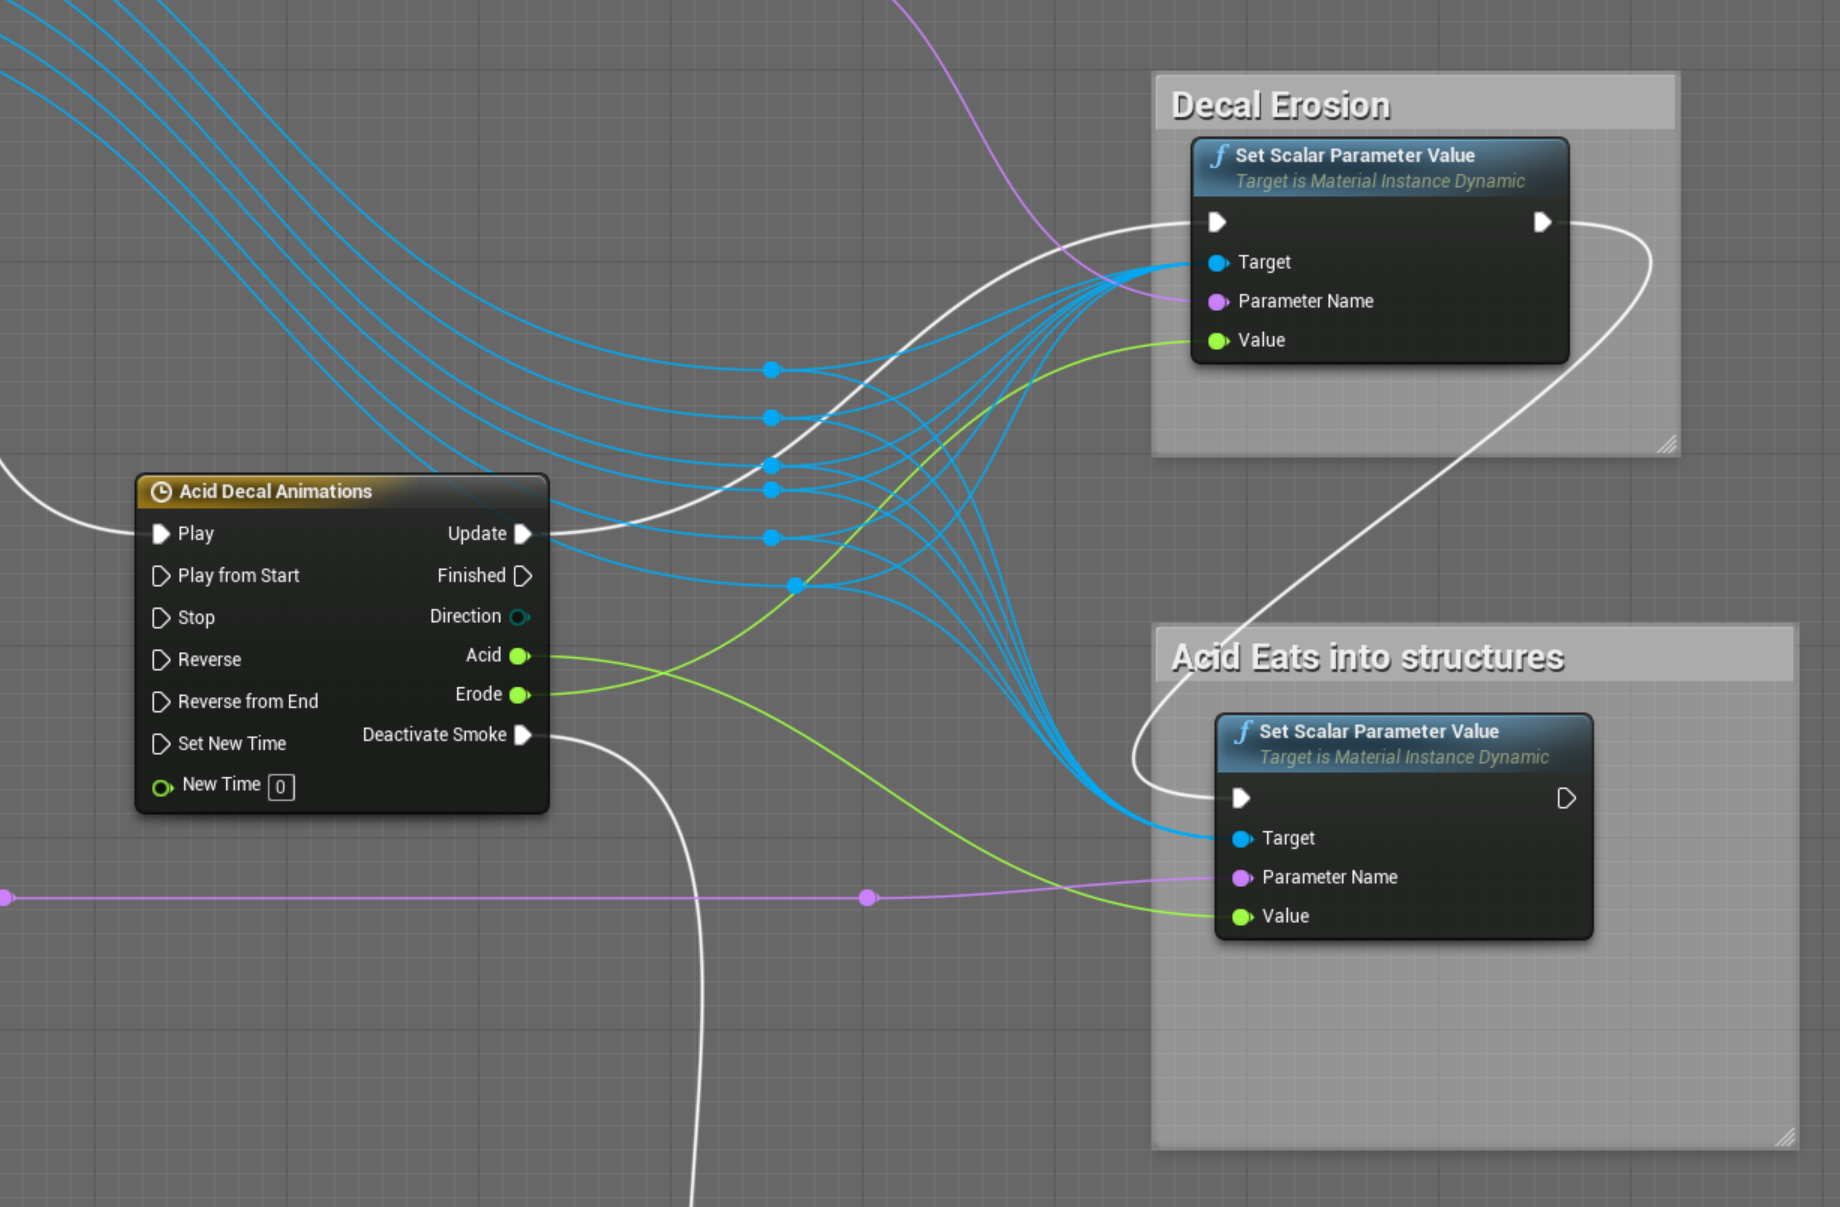Click Decal Erosion comment resize handle
Image resolution: width=1840 pixels, height=1207 pixels.
click(x=1666, y=444)
